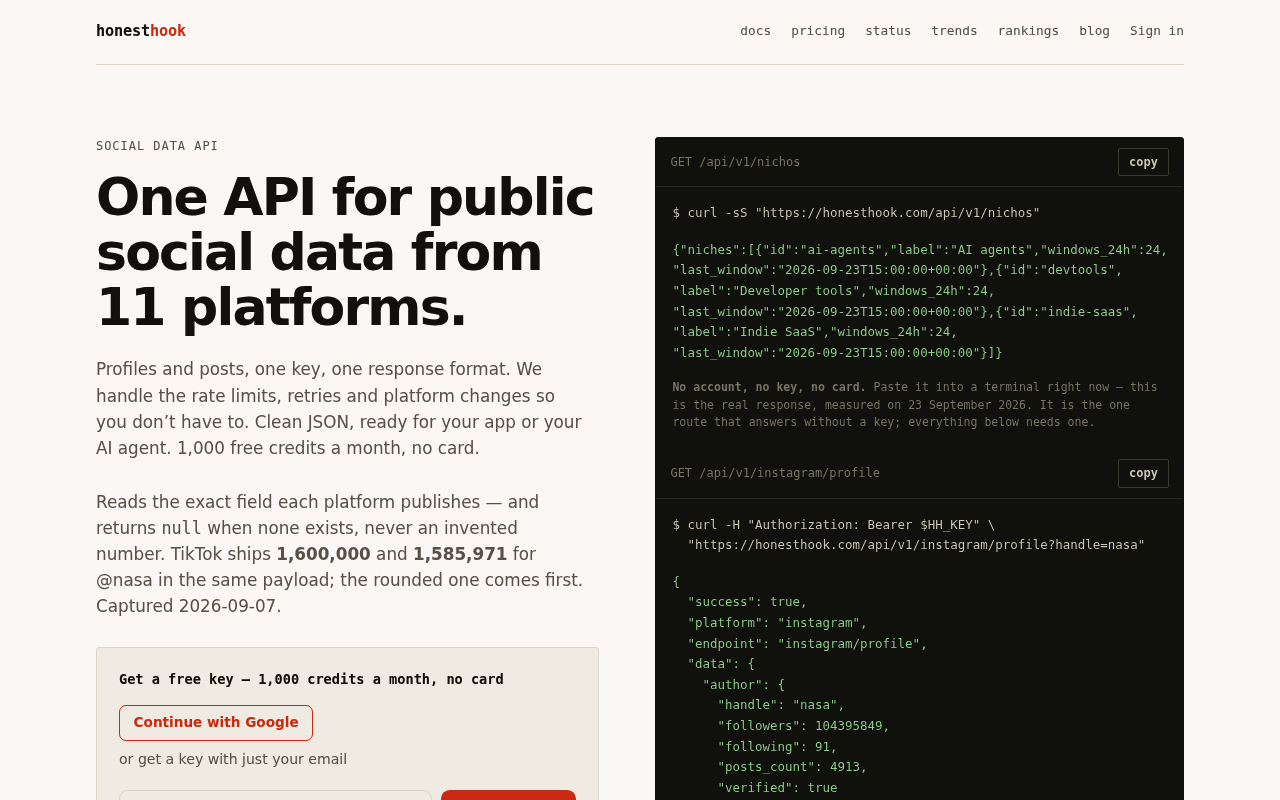The image size is (1280, 800).
Task: Click 'Captured 2026-09-07.' text
Action: tap(189, 606)
